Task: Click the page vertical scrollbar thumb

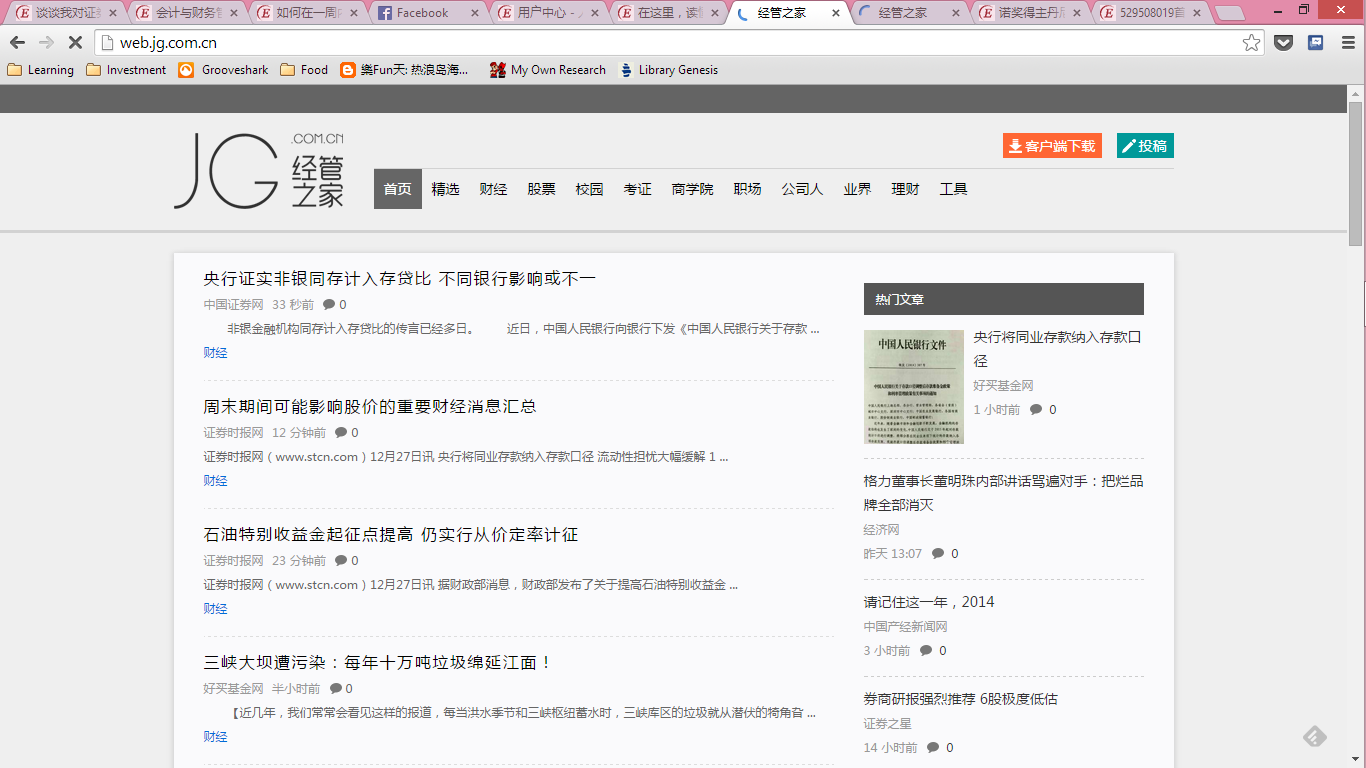Action: pyautogui.click(x=1355, y=172)
